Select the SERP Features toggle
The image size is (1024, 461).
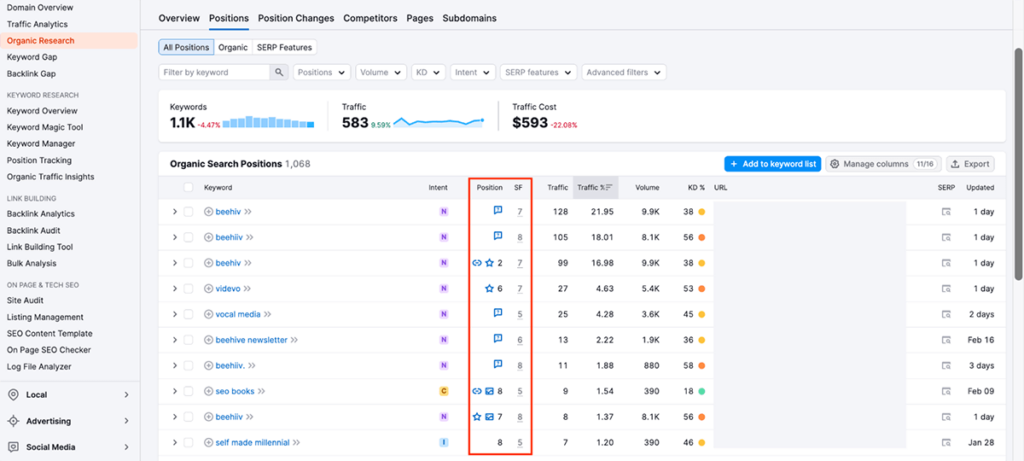point(284,47)
